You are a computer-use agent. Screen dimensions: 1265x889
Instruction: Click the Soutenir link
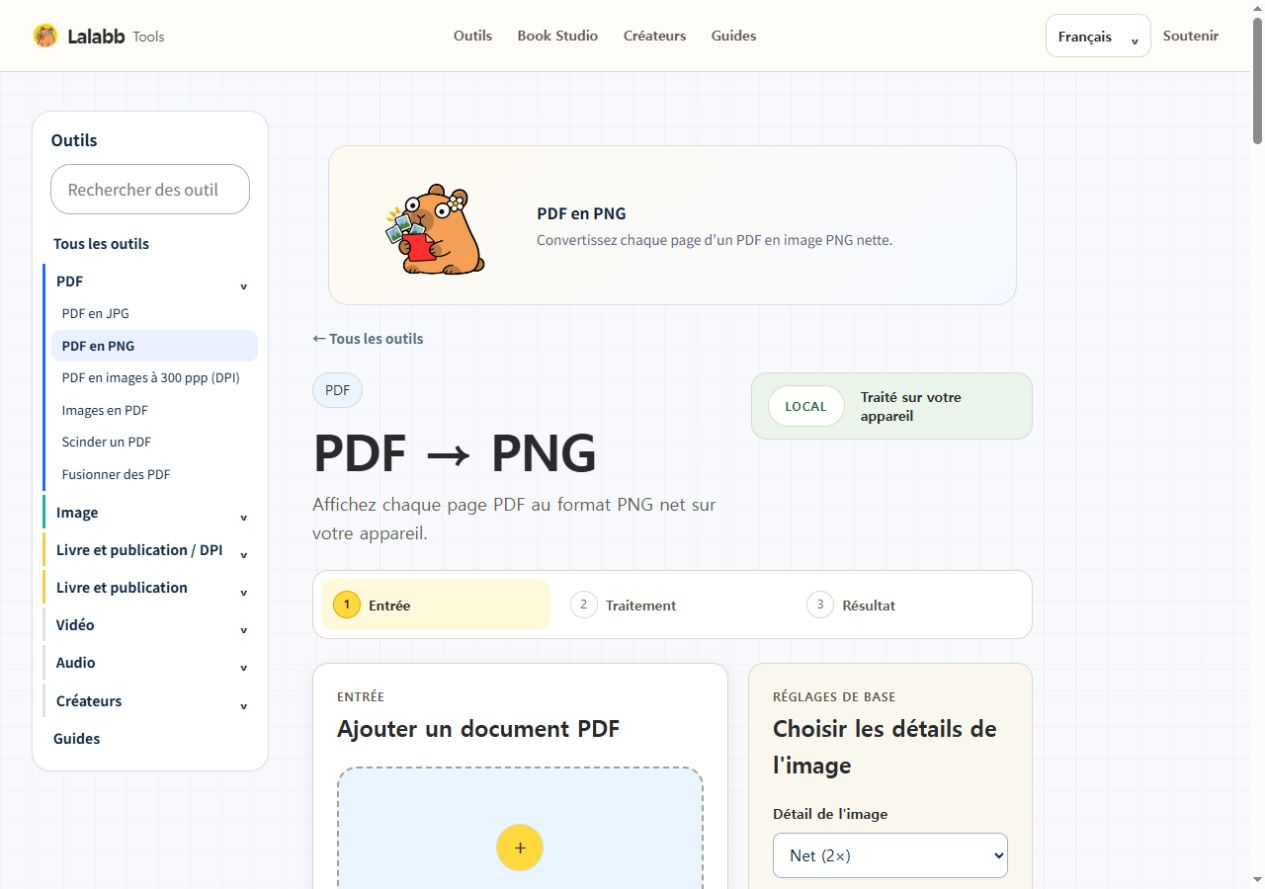tap(1190, 36)
